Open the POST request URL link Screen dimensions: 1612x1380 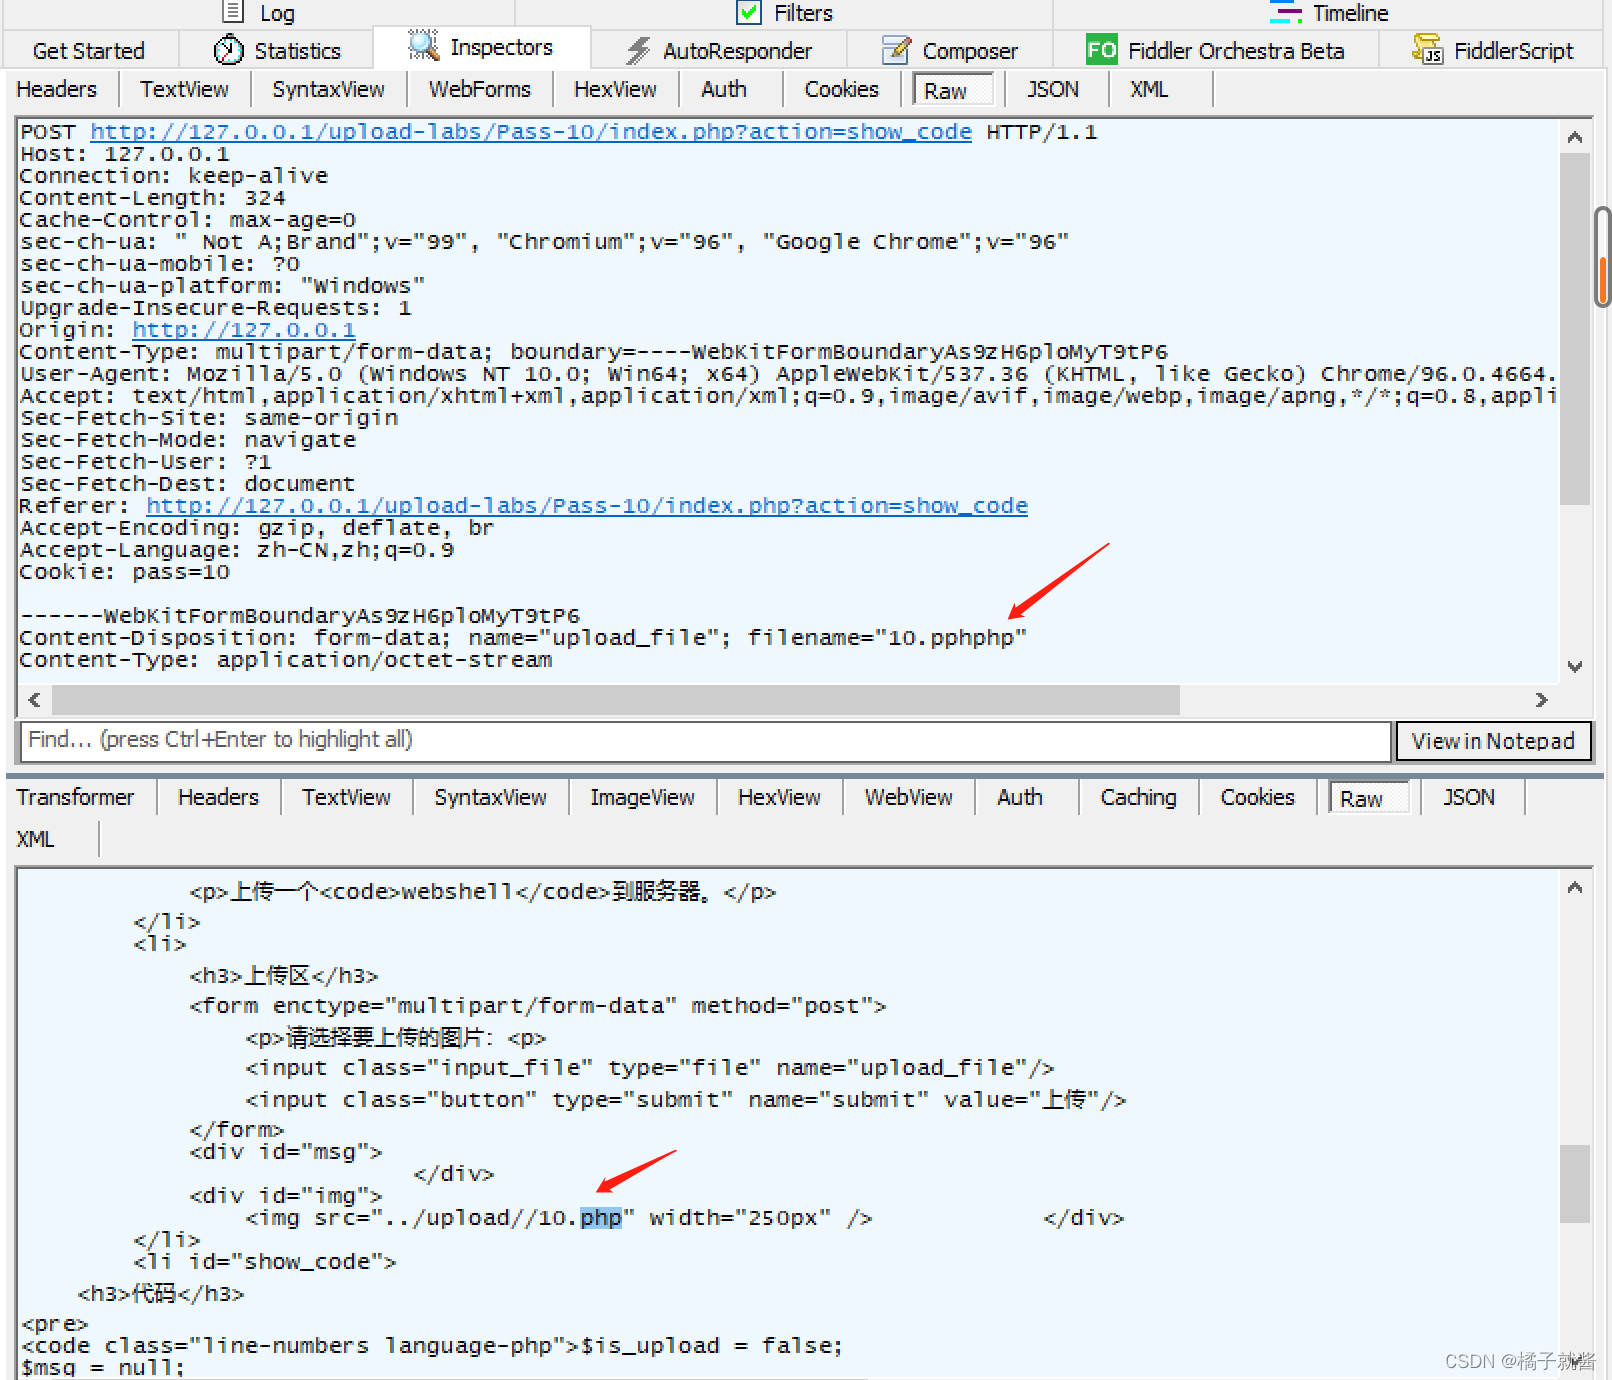[x=531, y=132]
